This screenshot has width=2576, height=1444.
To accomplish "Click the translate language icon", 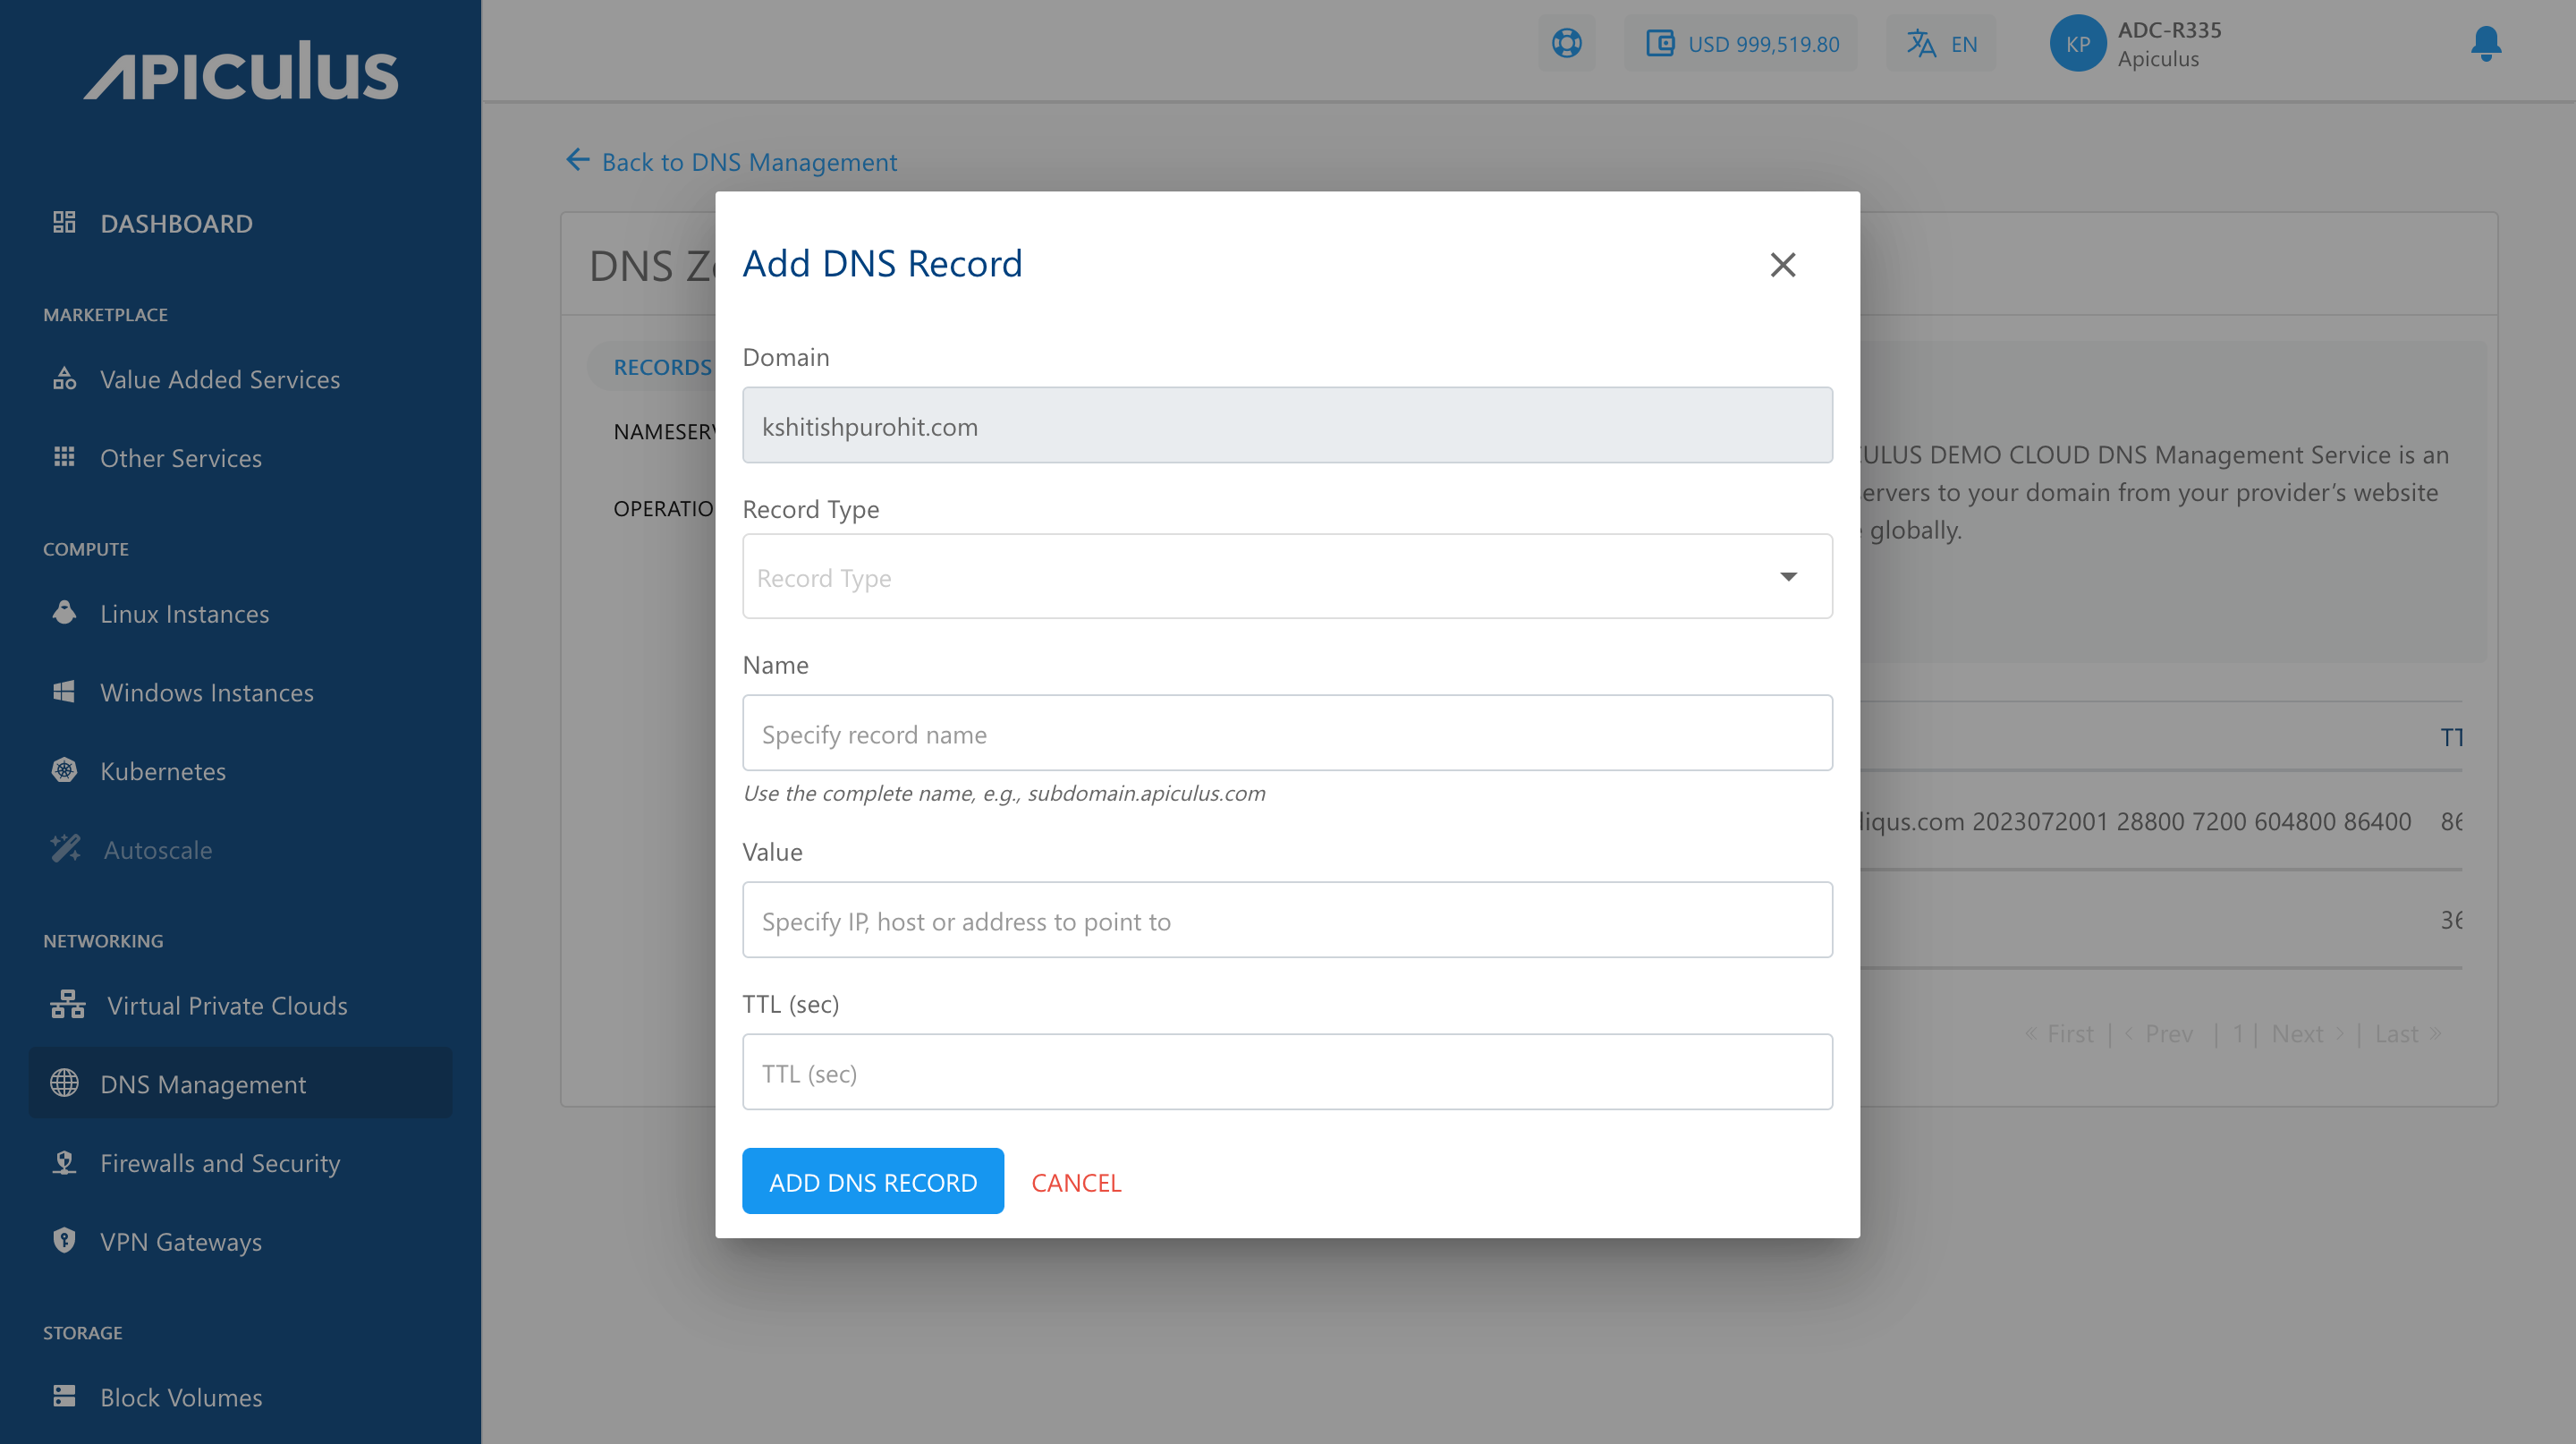I will pos(1921,43).
